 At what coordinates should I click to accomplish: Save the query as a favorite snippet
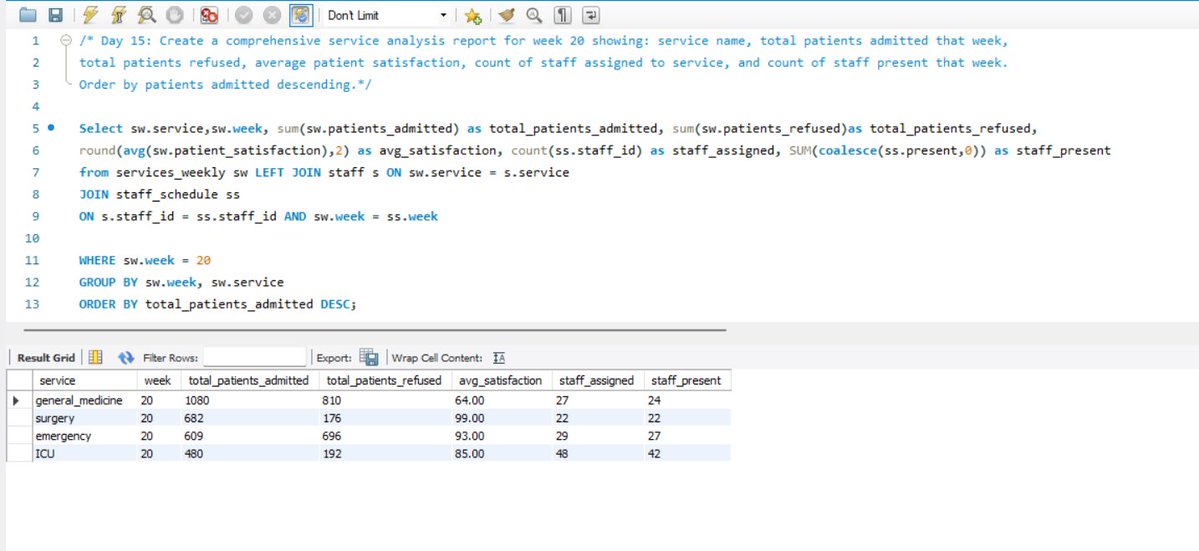pyautogui.click(x=473, y=15)
